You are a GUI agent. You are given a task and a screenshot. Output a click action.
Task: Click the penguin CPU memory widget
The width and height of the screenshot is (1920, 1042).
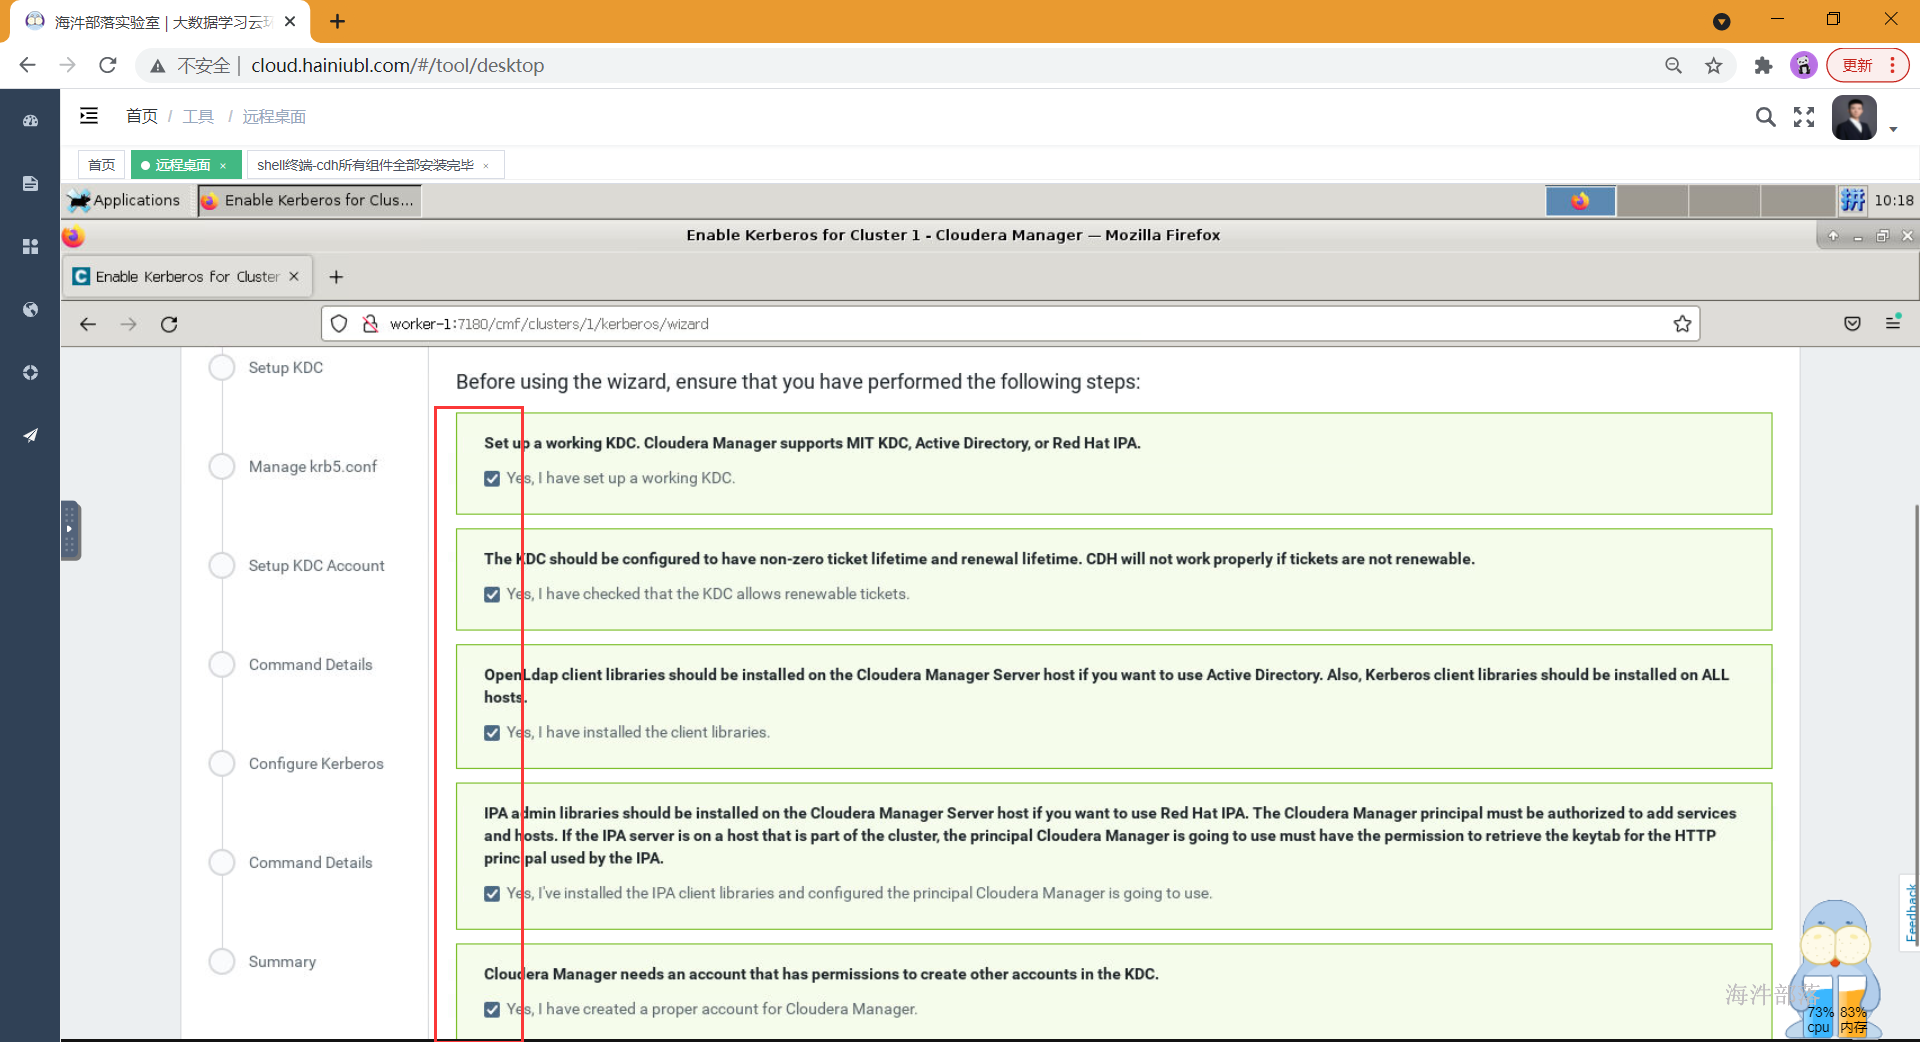(x=1836, y=970)
